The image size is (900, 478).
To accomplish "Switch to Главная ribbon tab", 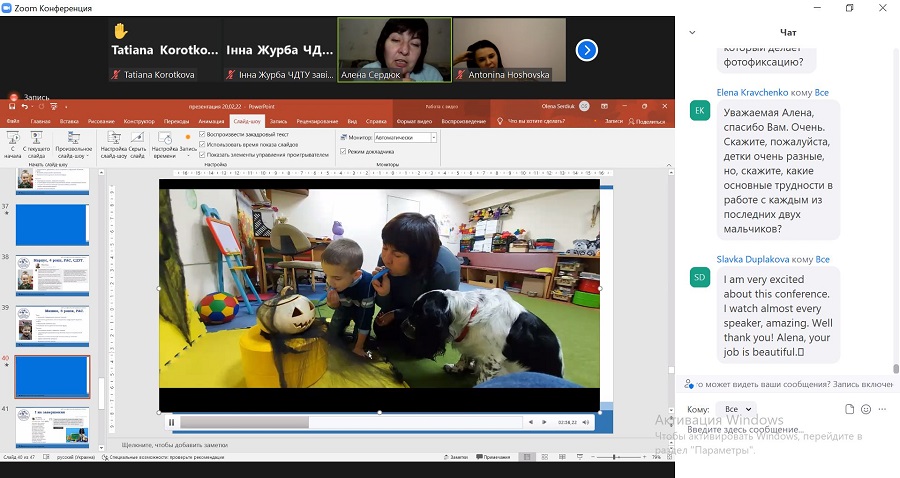I will [x=40, y=121].
